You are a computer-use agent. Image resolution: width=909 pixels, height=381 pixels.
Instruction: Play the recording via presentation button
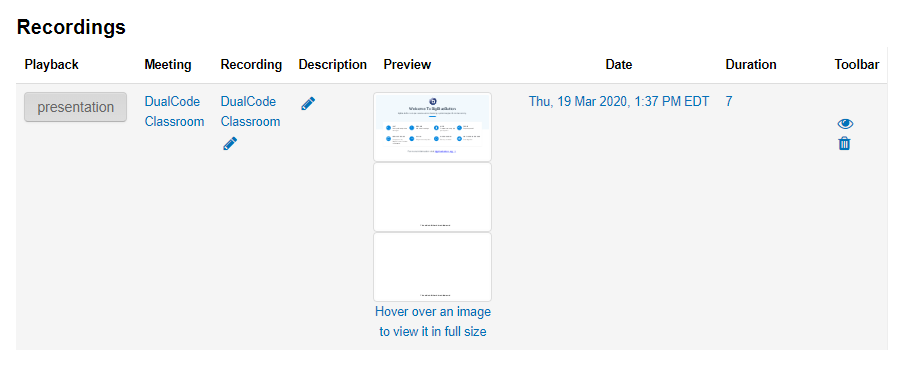pos(75,107)
